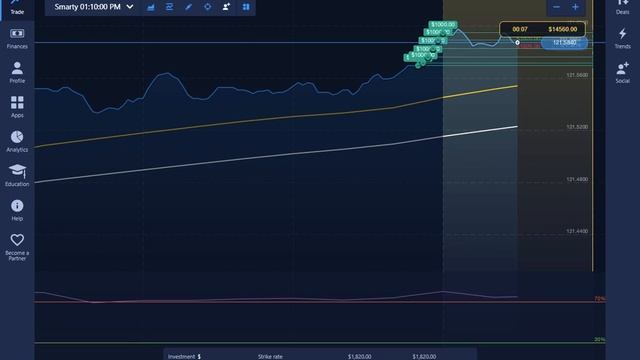Screen dimensions: 640x360
Task: Click the crosshair target tool in the toolbar
Action: click(207, 7)
